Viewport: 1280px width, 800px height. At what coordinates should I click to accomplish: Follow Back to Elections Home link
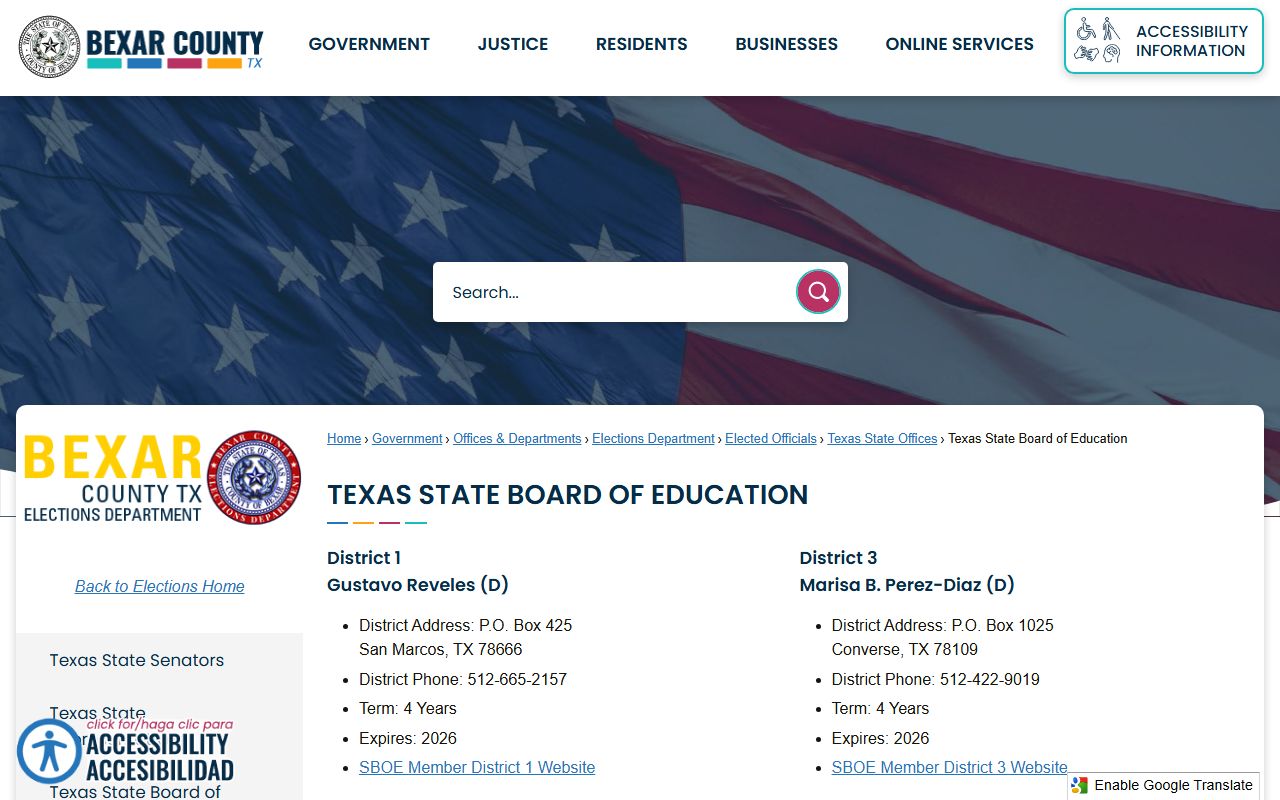tap(160, 587)
